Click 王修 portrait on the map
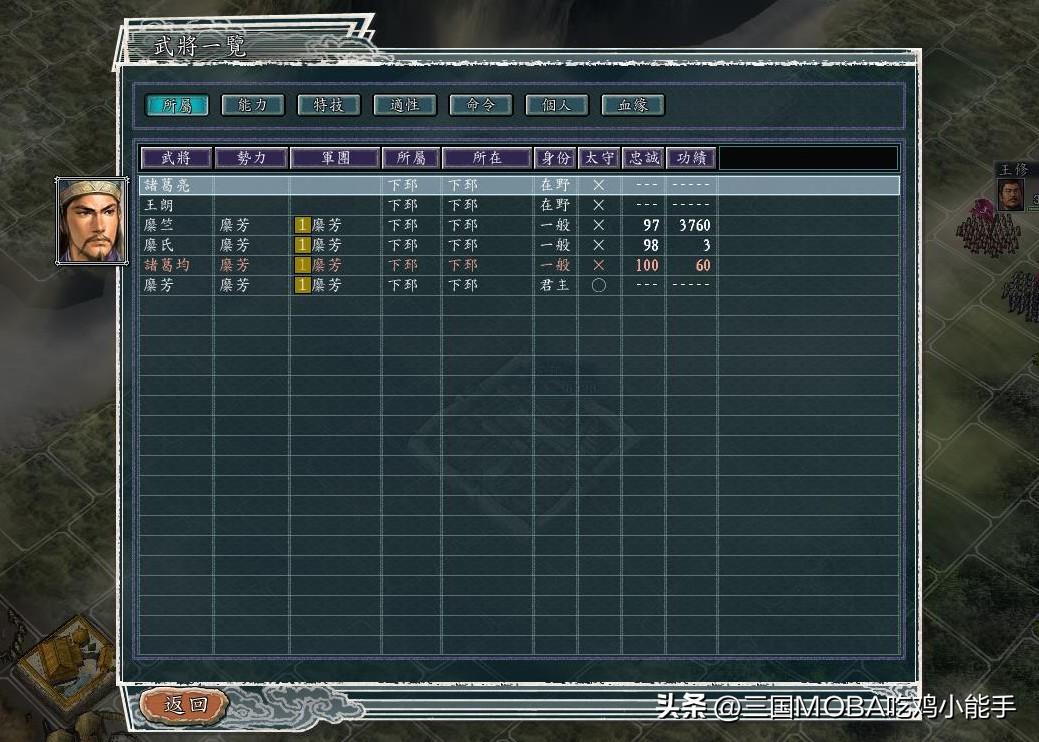This screenshot has width=1039, height=742. coord(1012,194)
